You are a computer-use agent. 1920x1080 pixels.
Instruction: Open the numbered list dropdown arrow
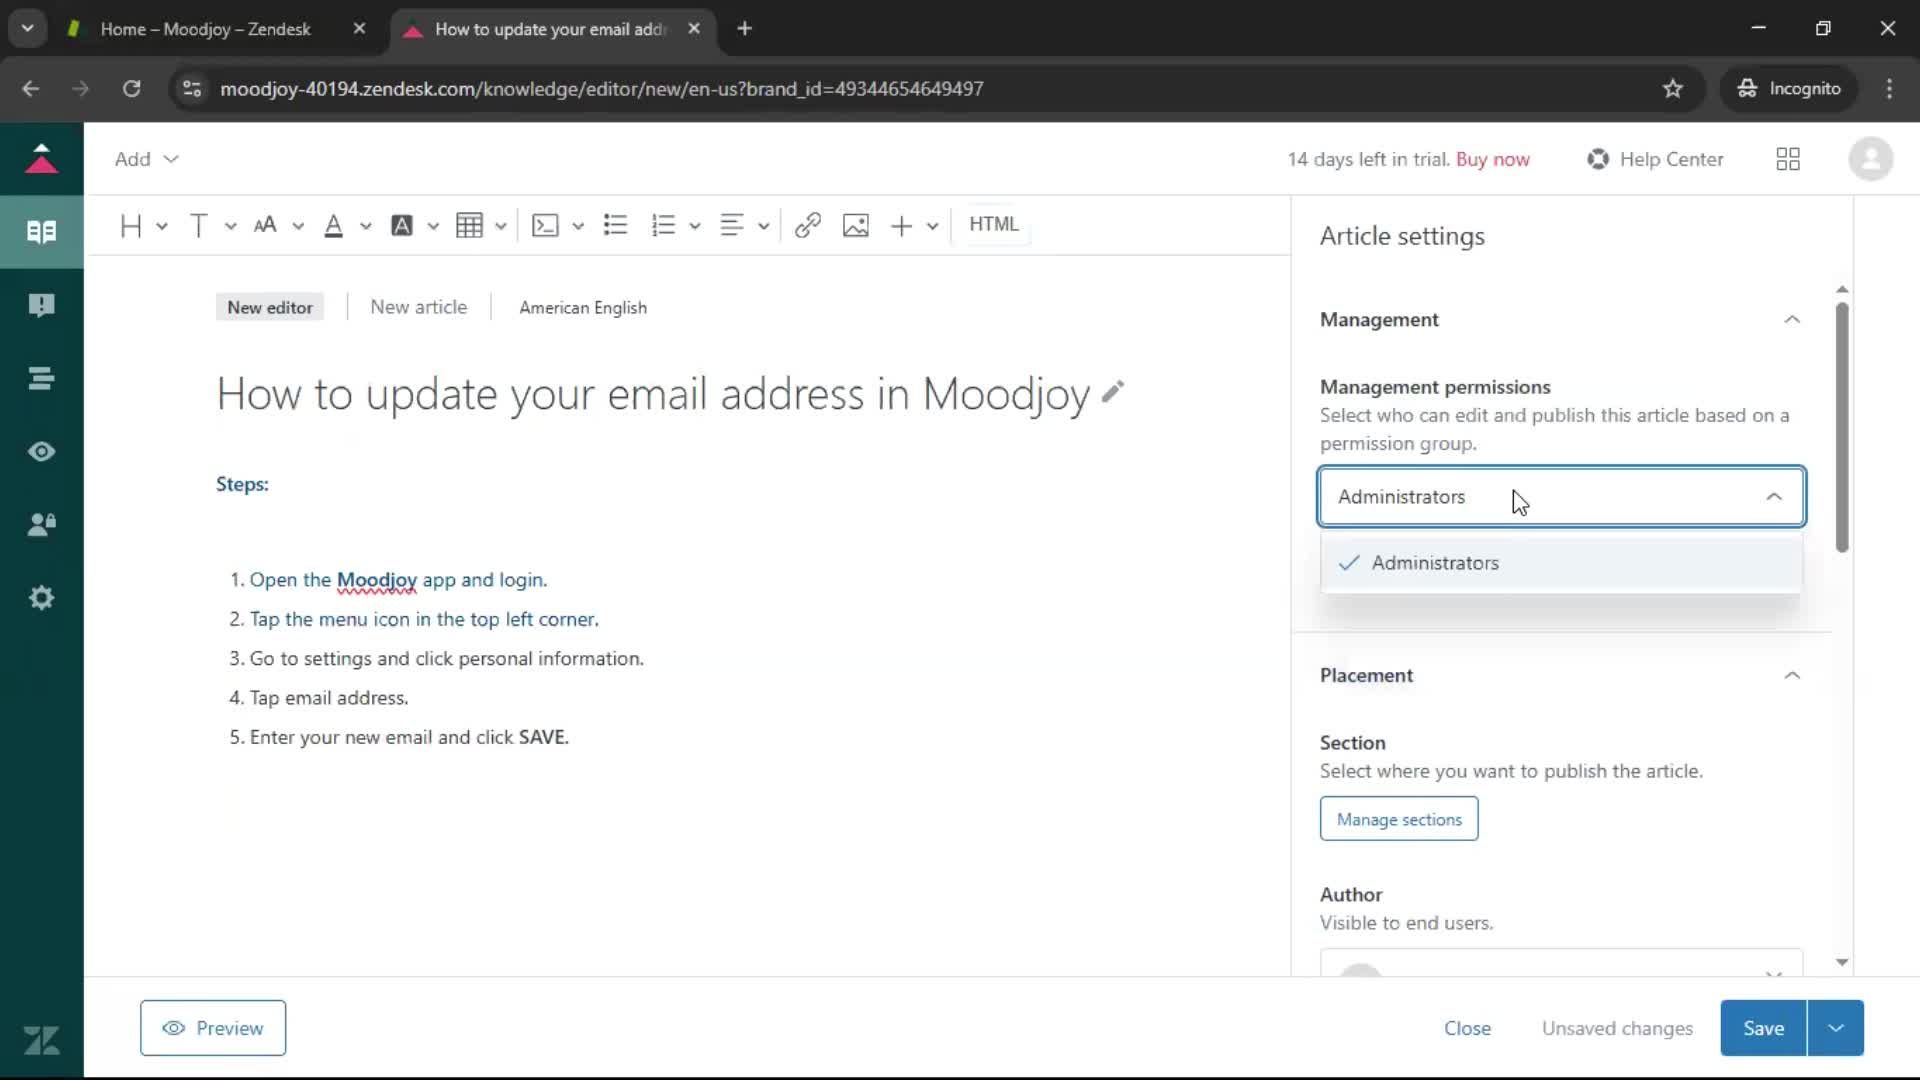click(695, 227)
